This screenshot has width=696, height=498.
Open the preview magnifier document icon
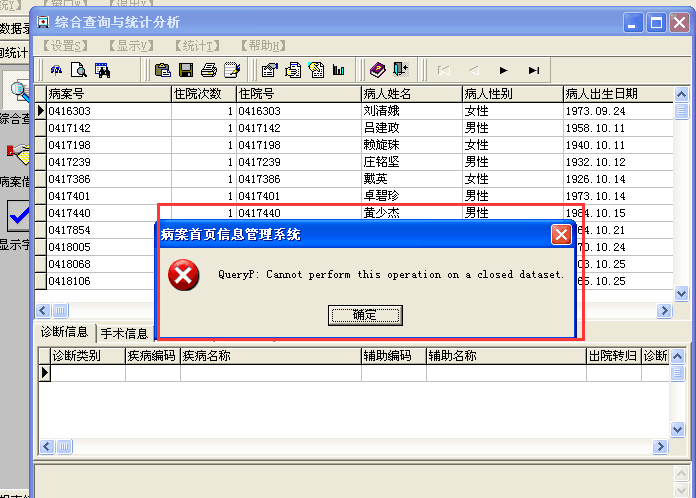click(79, 70)
